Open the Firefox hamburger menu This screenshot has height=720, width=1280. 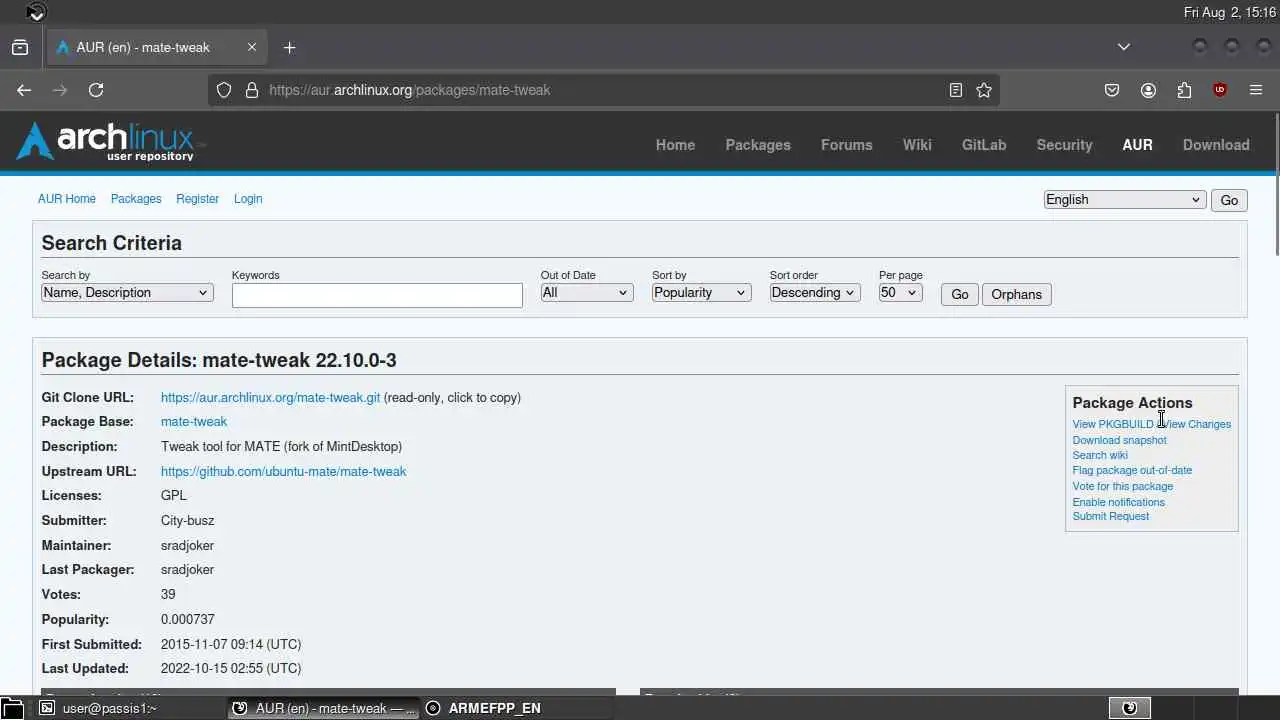point(1256,90)
